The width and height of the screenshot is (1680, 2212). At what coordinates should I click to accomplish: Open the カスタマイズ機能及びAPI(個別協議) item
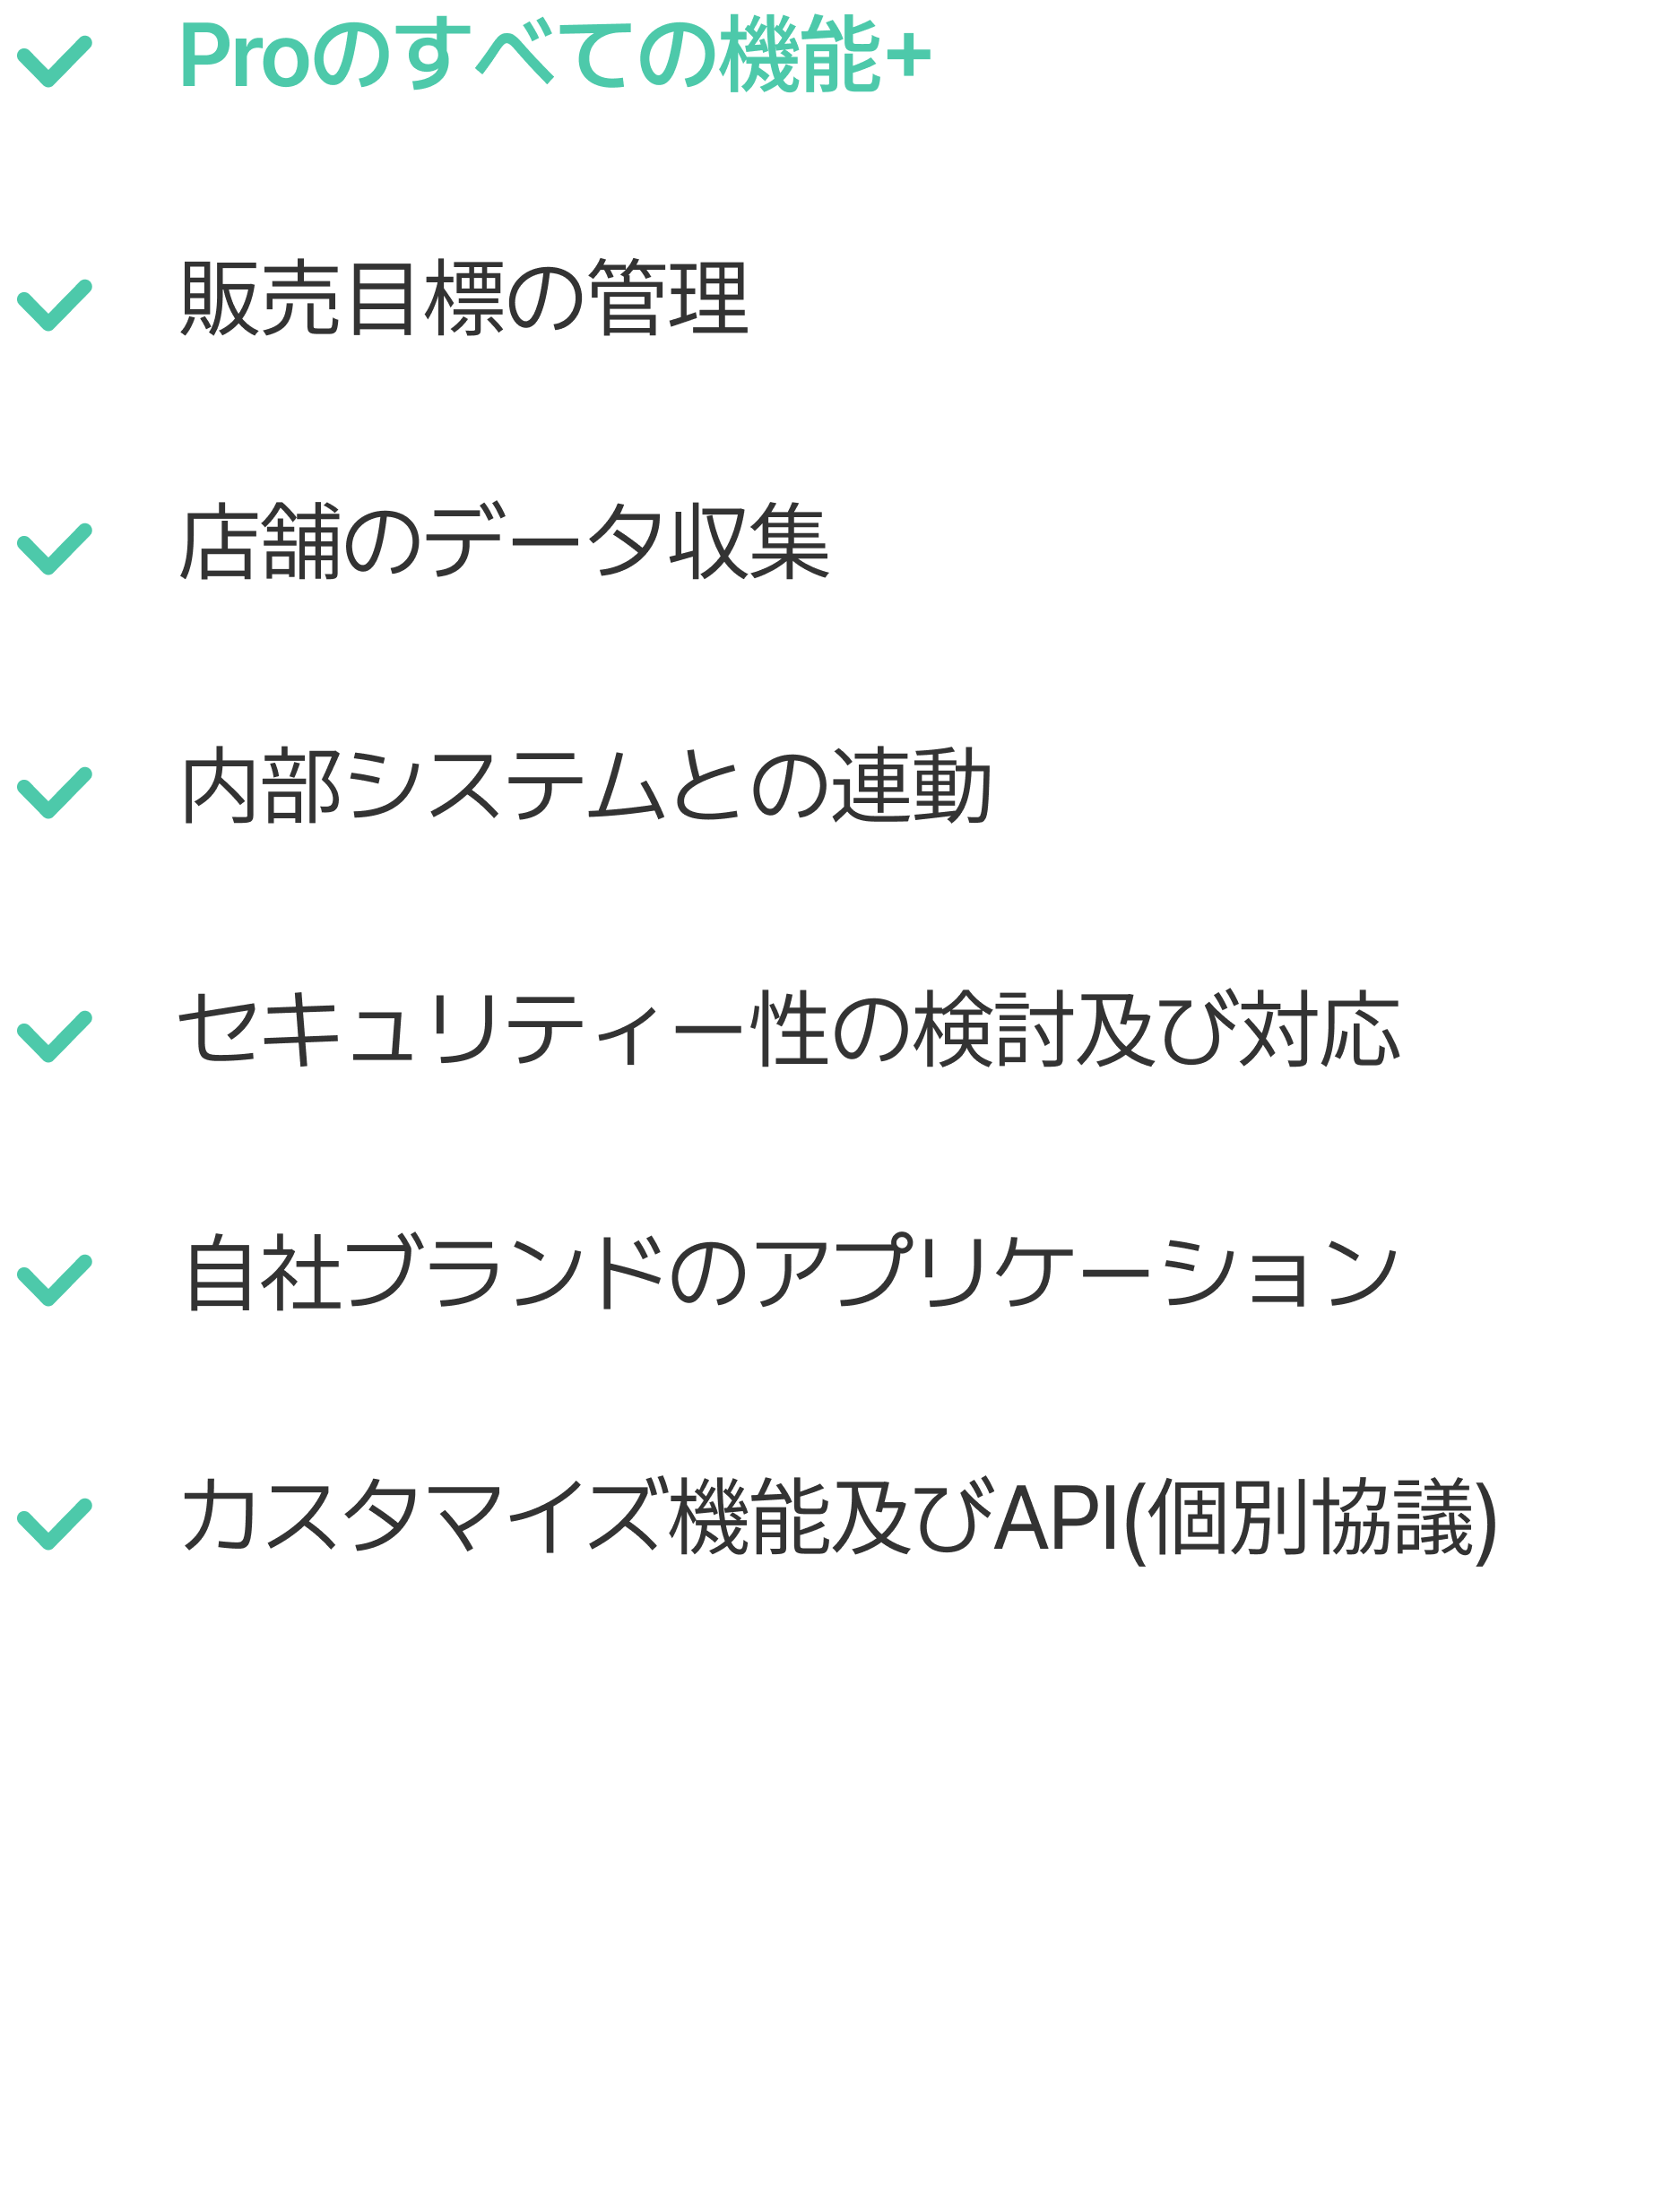coord(838,1519)
